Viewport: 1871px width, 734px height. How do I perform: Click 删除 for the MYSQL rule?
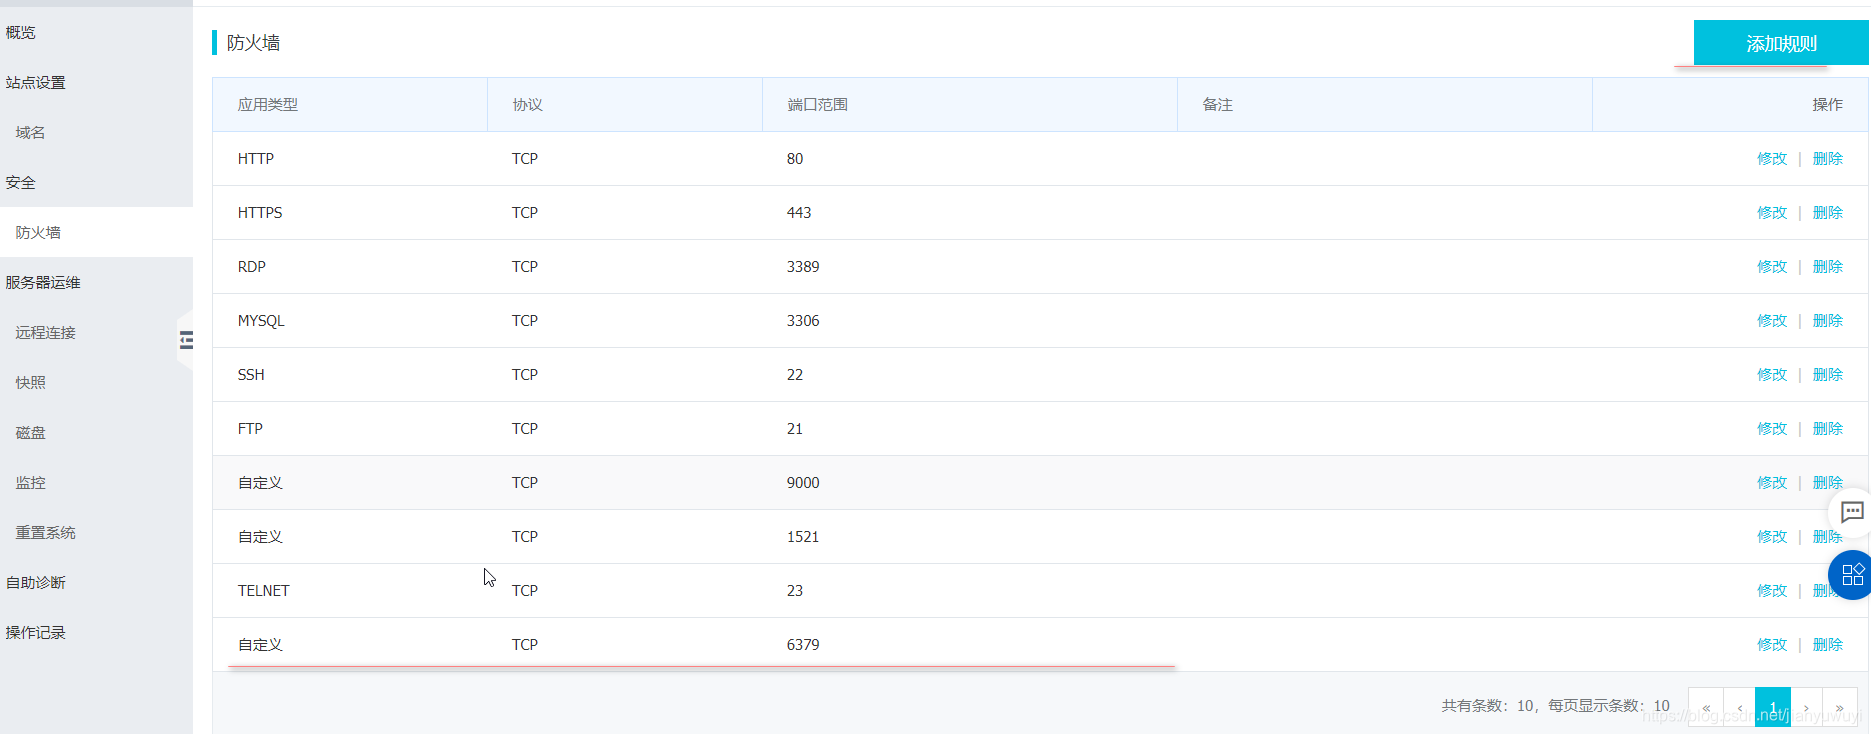(1828, 320)
